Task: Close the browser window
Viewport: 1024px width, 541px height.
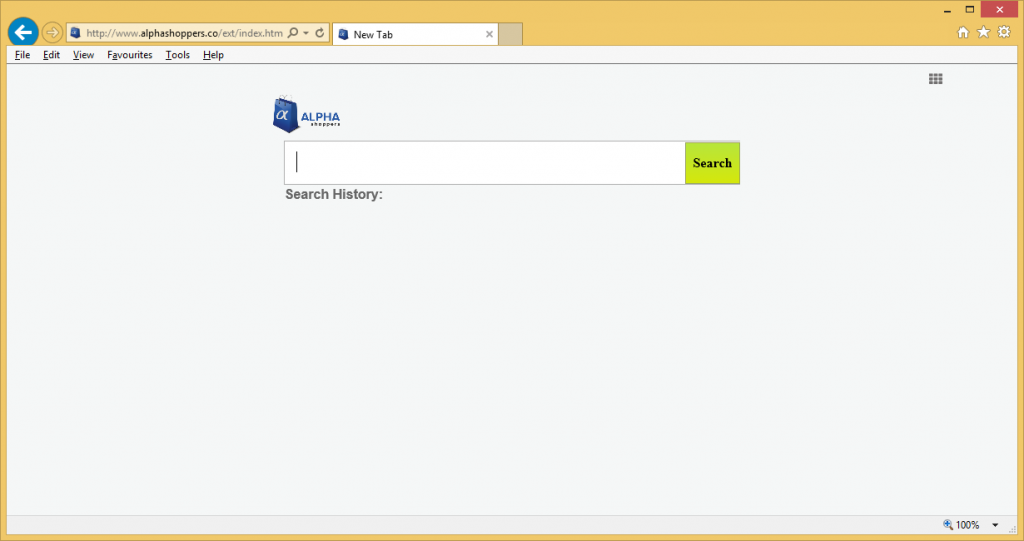Action: coord(1000,9)
